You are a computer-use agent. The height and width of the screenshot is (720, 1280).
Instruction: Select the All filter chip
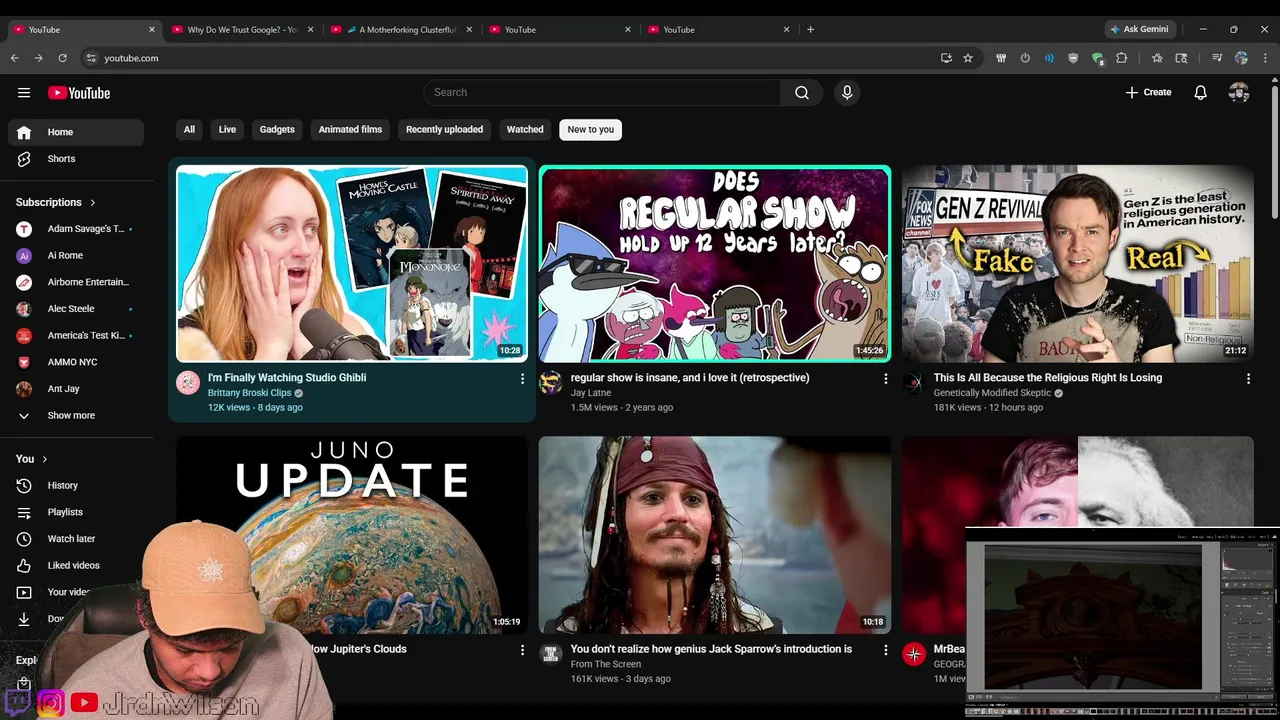point(189,129)
